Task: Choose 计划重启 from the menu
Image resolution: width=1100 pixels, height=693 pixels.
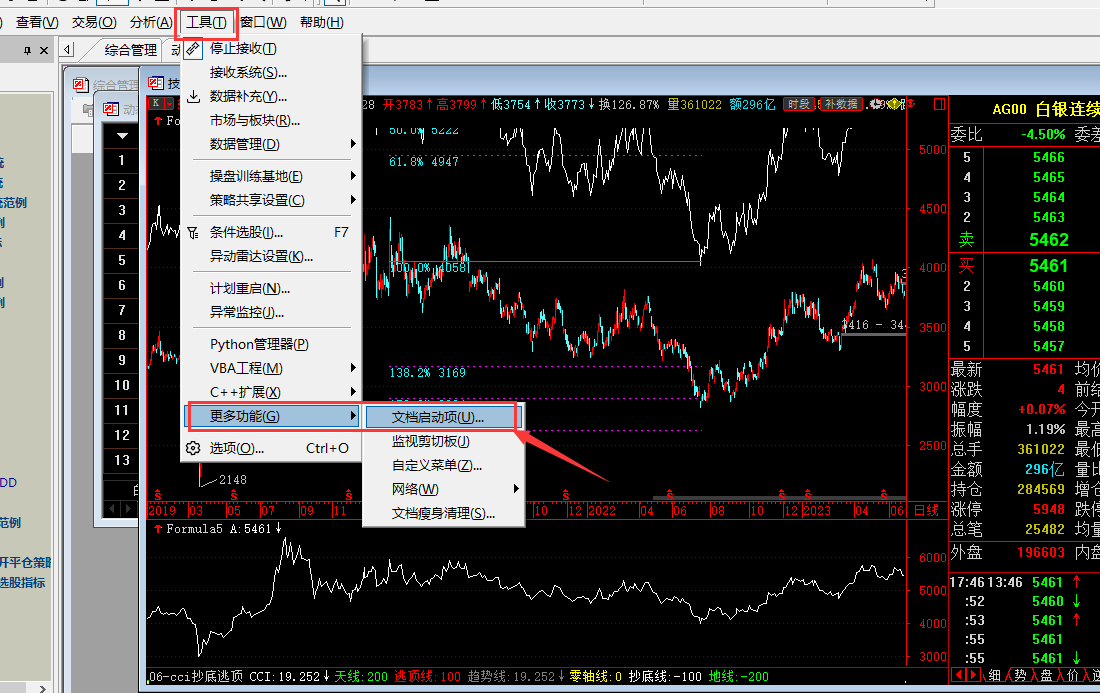Action: point(272,288)
